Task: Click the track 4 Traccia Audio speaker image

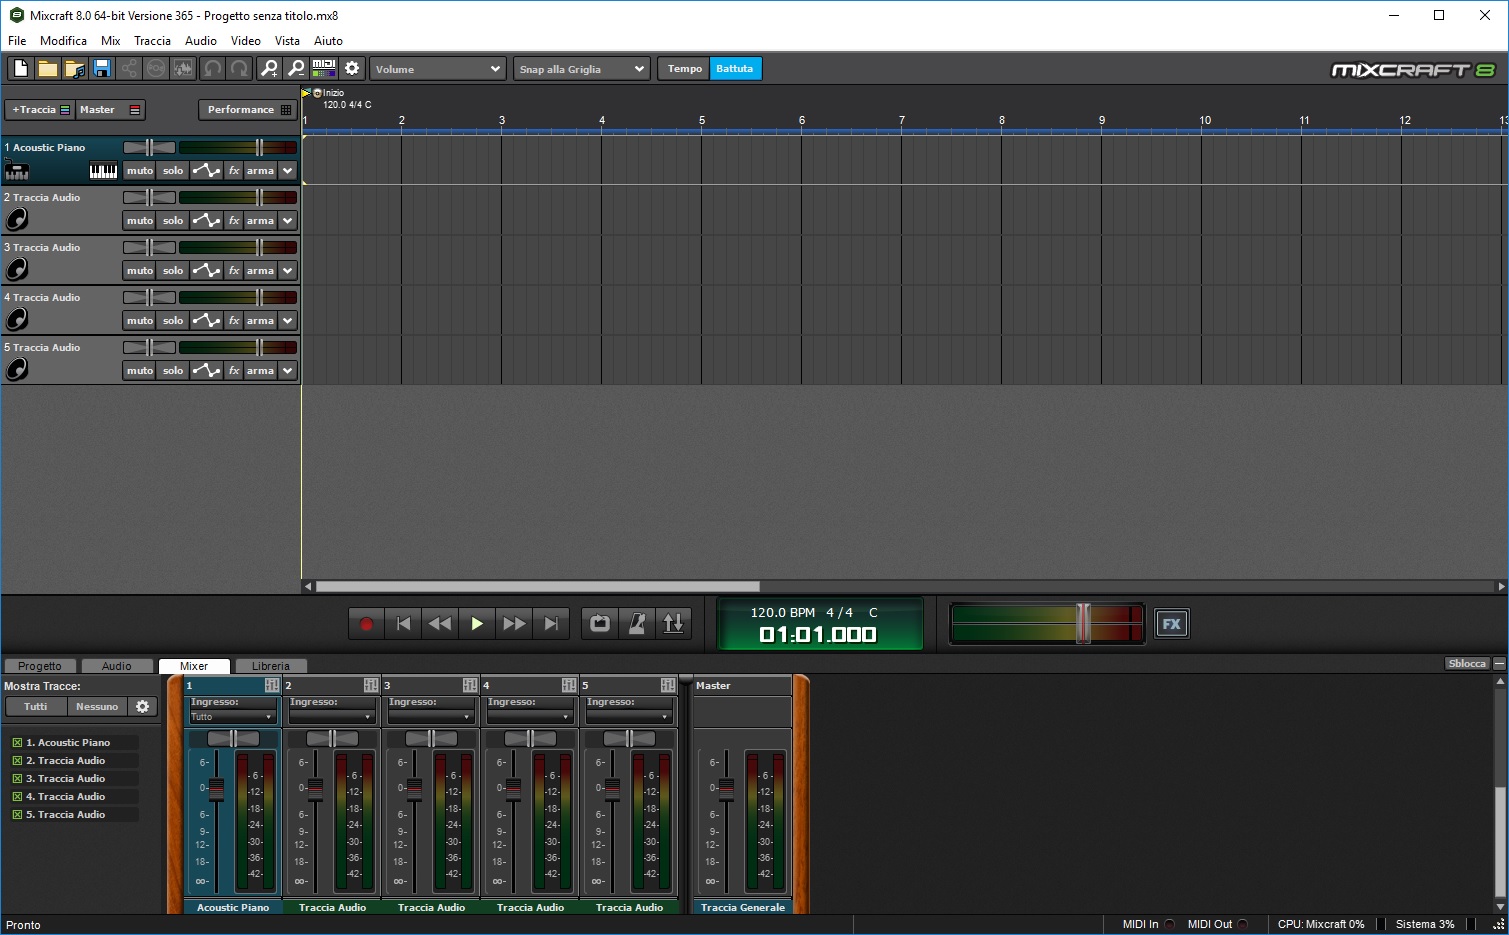Action: [x=17, y=320]
